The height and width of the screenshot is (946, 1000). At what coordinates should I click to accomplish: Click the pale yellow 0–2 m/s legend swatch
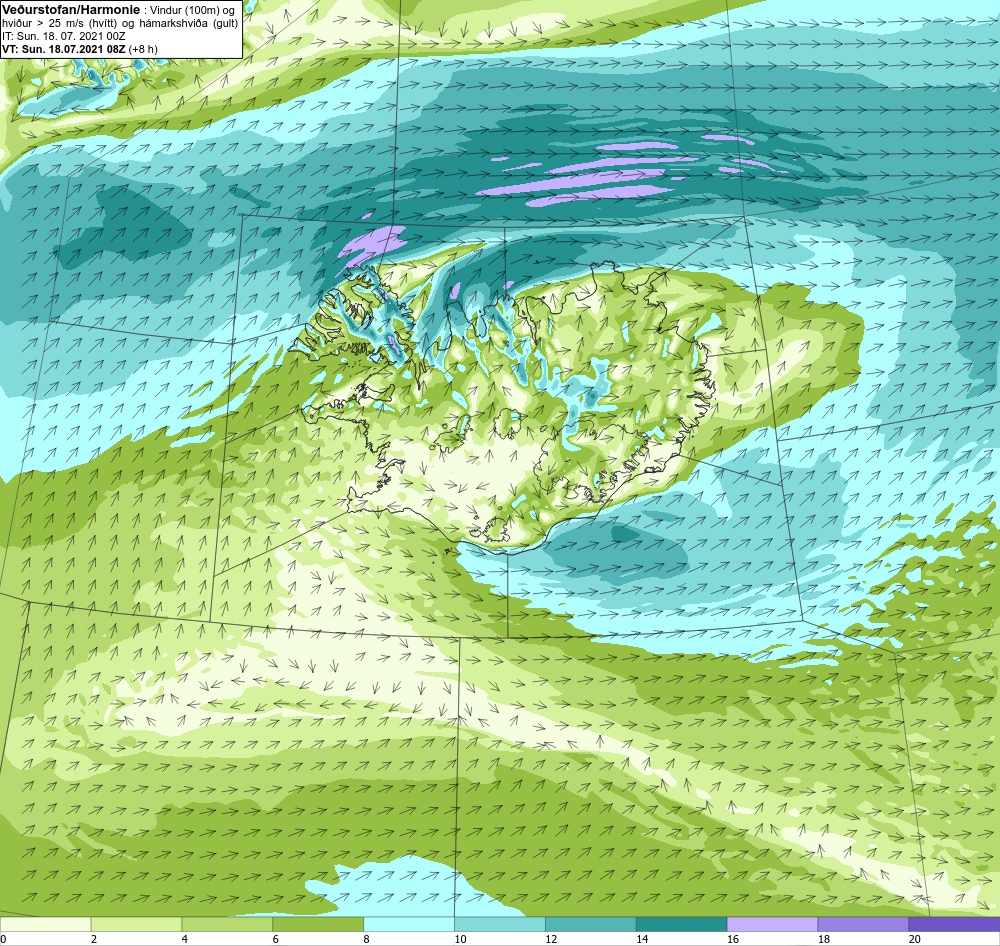pyautogui.click(x=45, y=925)
